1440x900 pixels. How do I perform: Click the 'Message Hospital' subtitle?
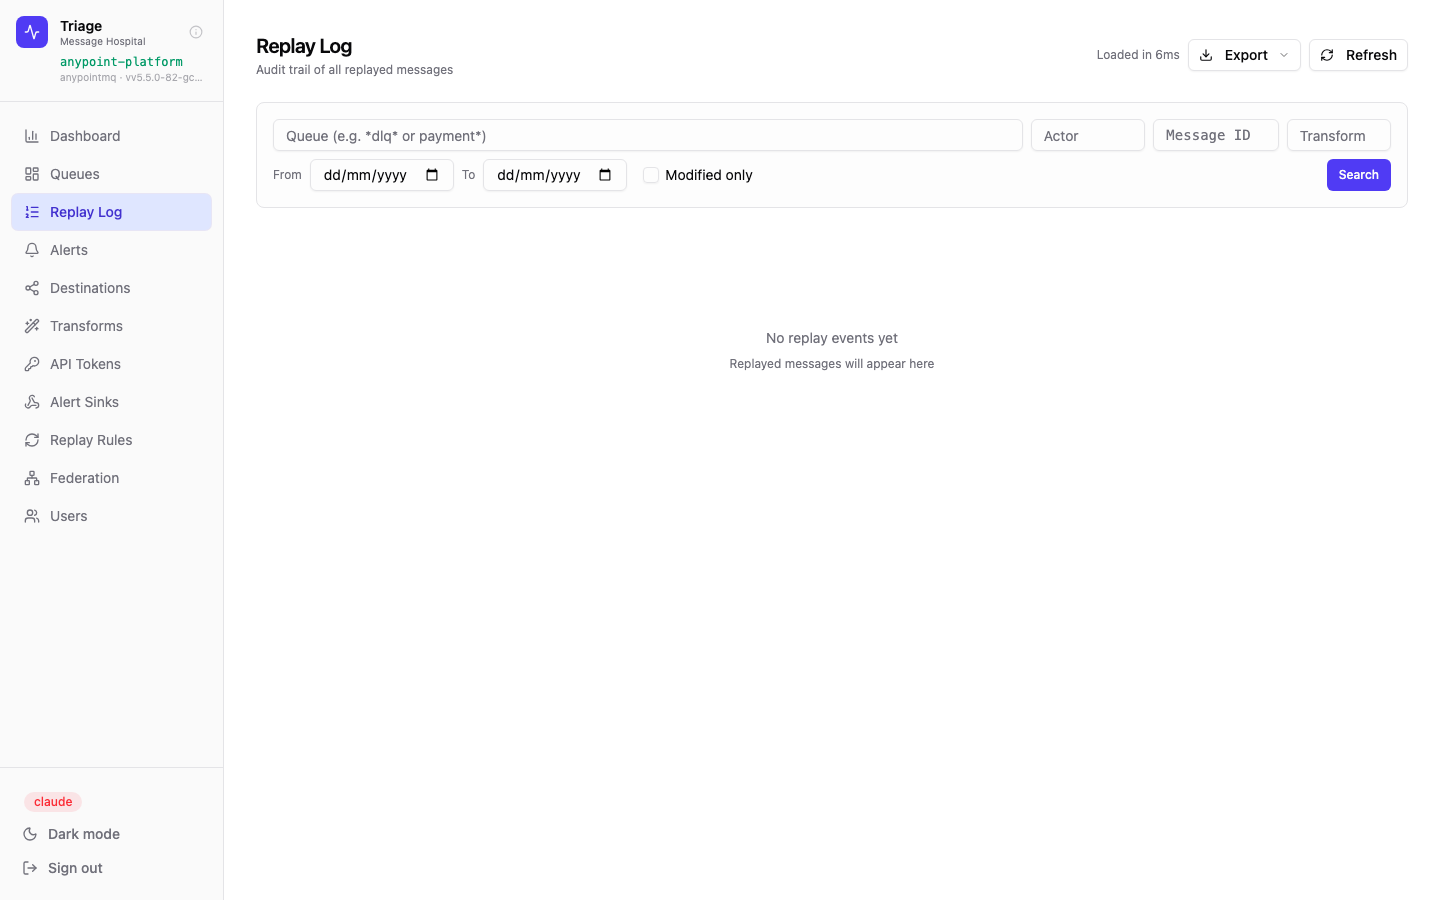pyautogui.click(x=103, y=42)
